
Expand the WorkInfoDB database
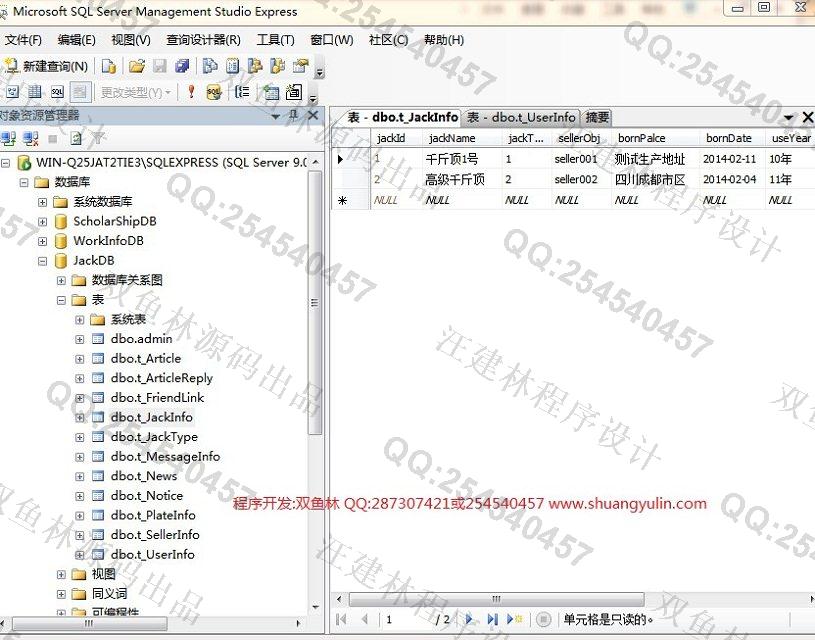(x=43, y=242)
